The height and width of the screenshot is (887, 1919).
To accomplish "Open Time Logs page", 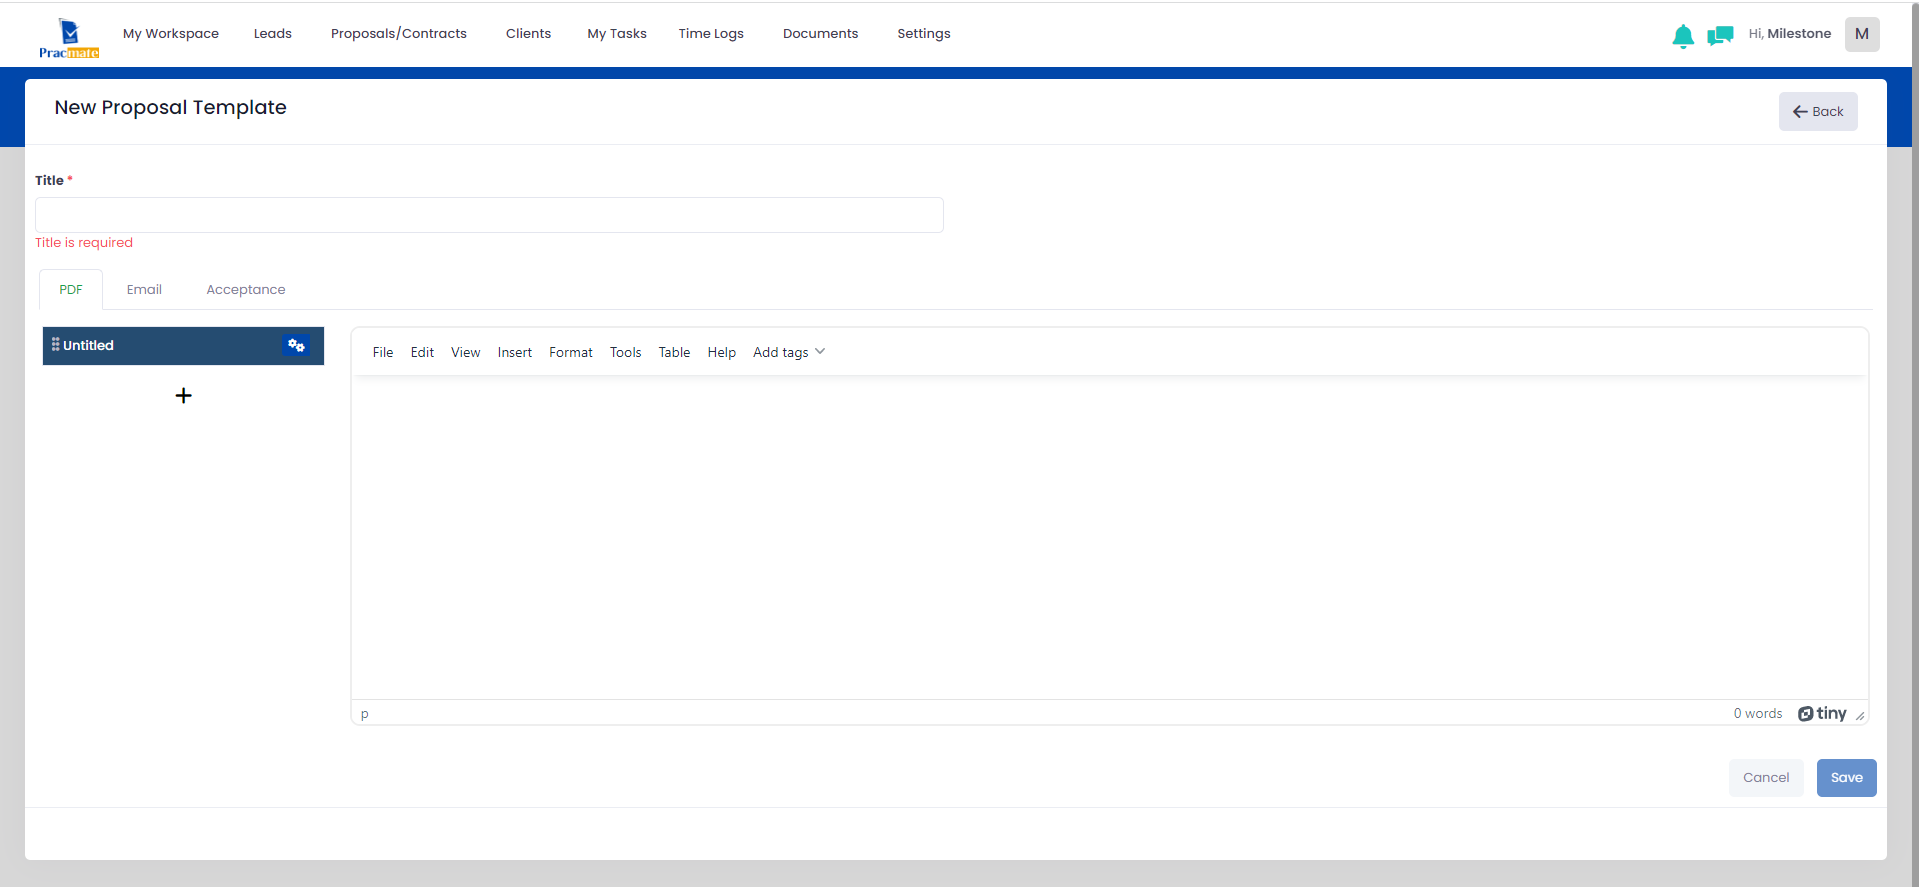I will click(x=711, y=33).
